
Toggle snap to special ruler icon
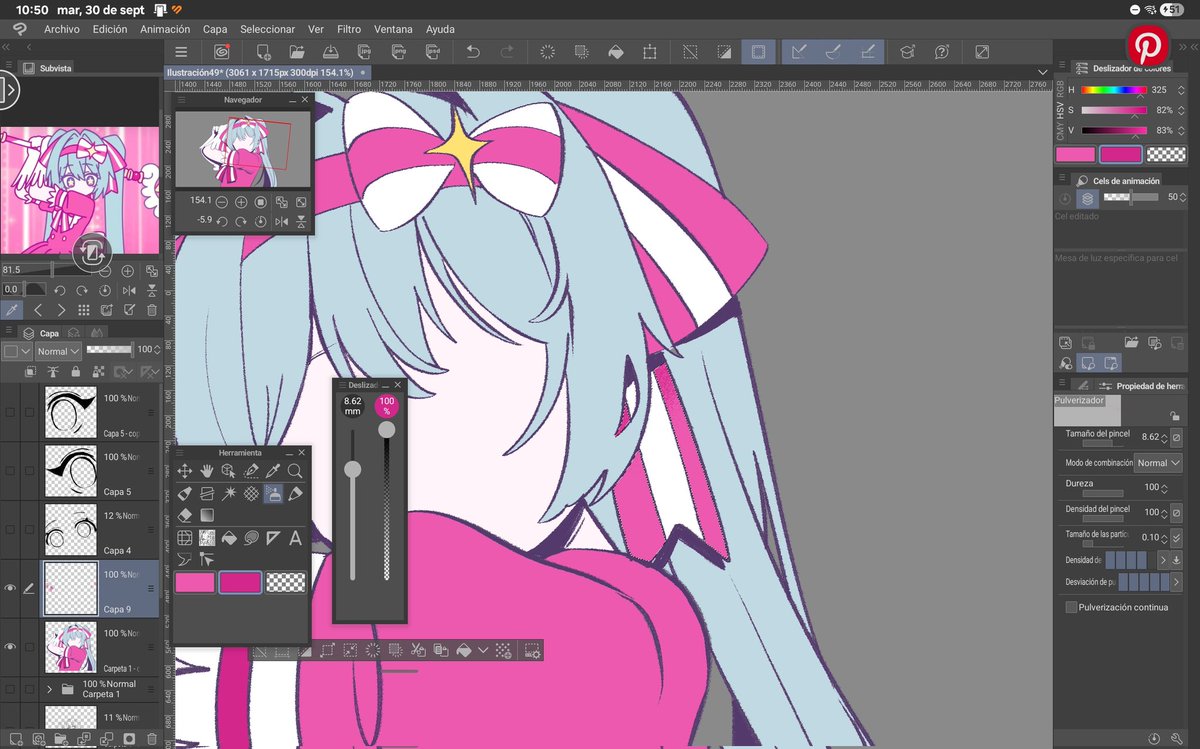[x=832, y=52]
